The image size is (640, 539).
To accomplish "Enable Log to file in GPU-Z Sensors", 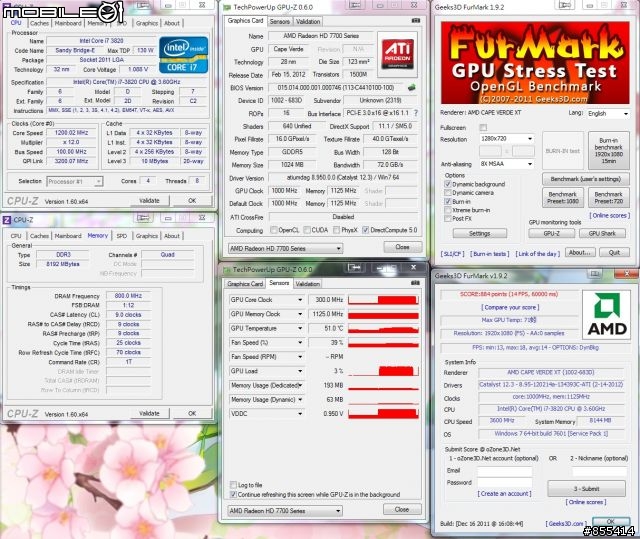I will click(233, 485).
